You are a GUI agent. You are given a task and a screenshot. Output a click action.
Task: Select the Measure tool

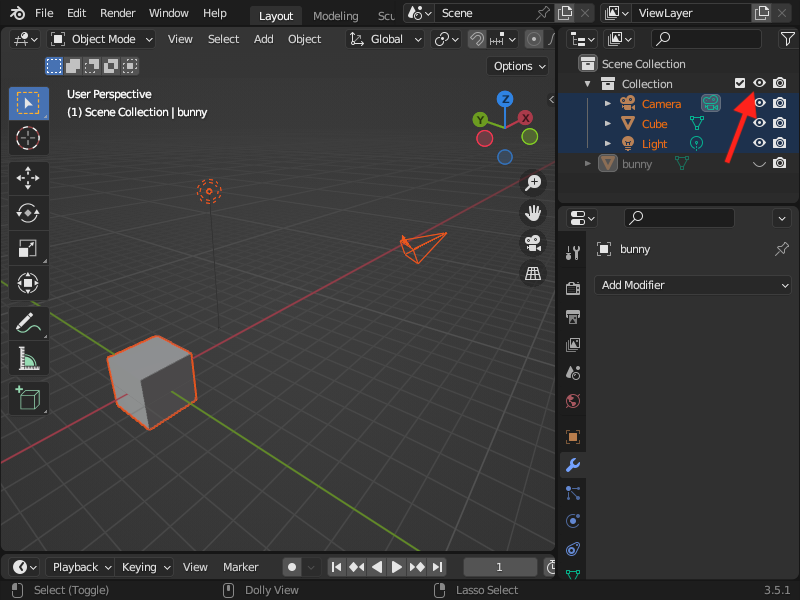coord(29,358)
